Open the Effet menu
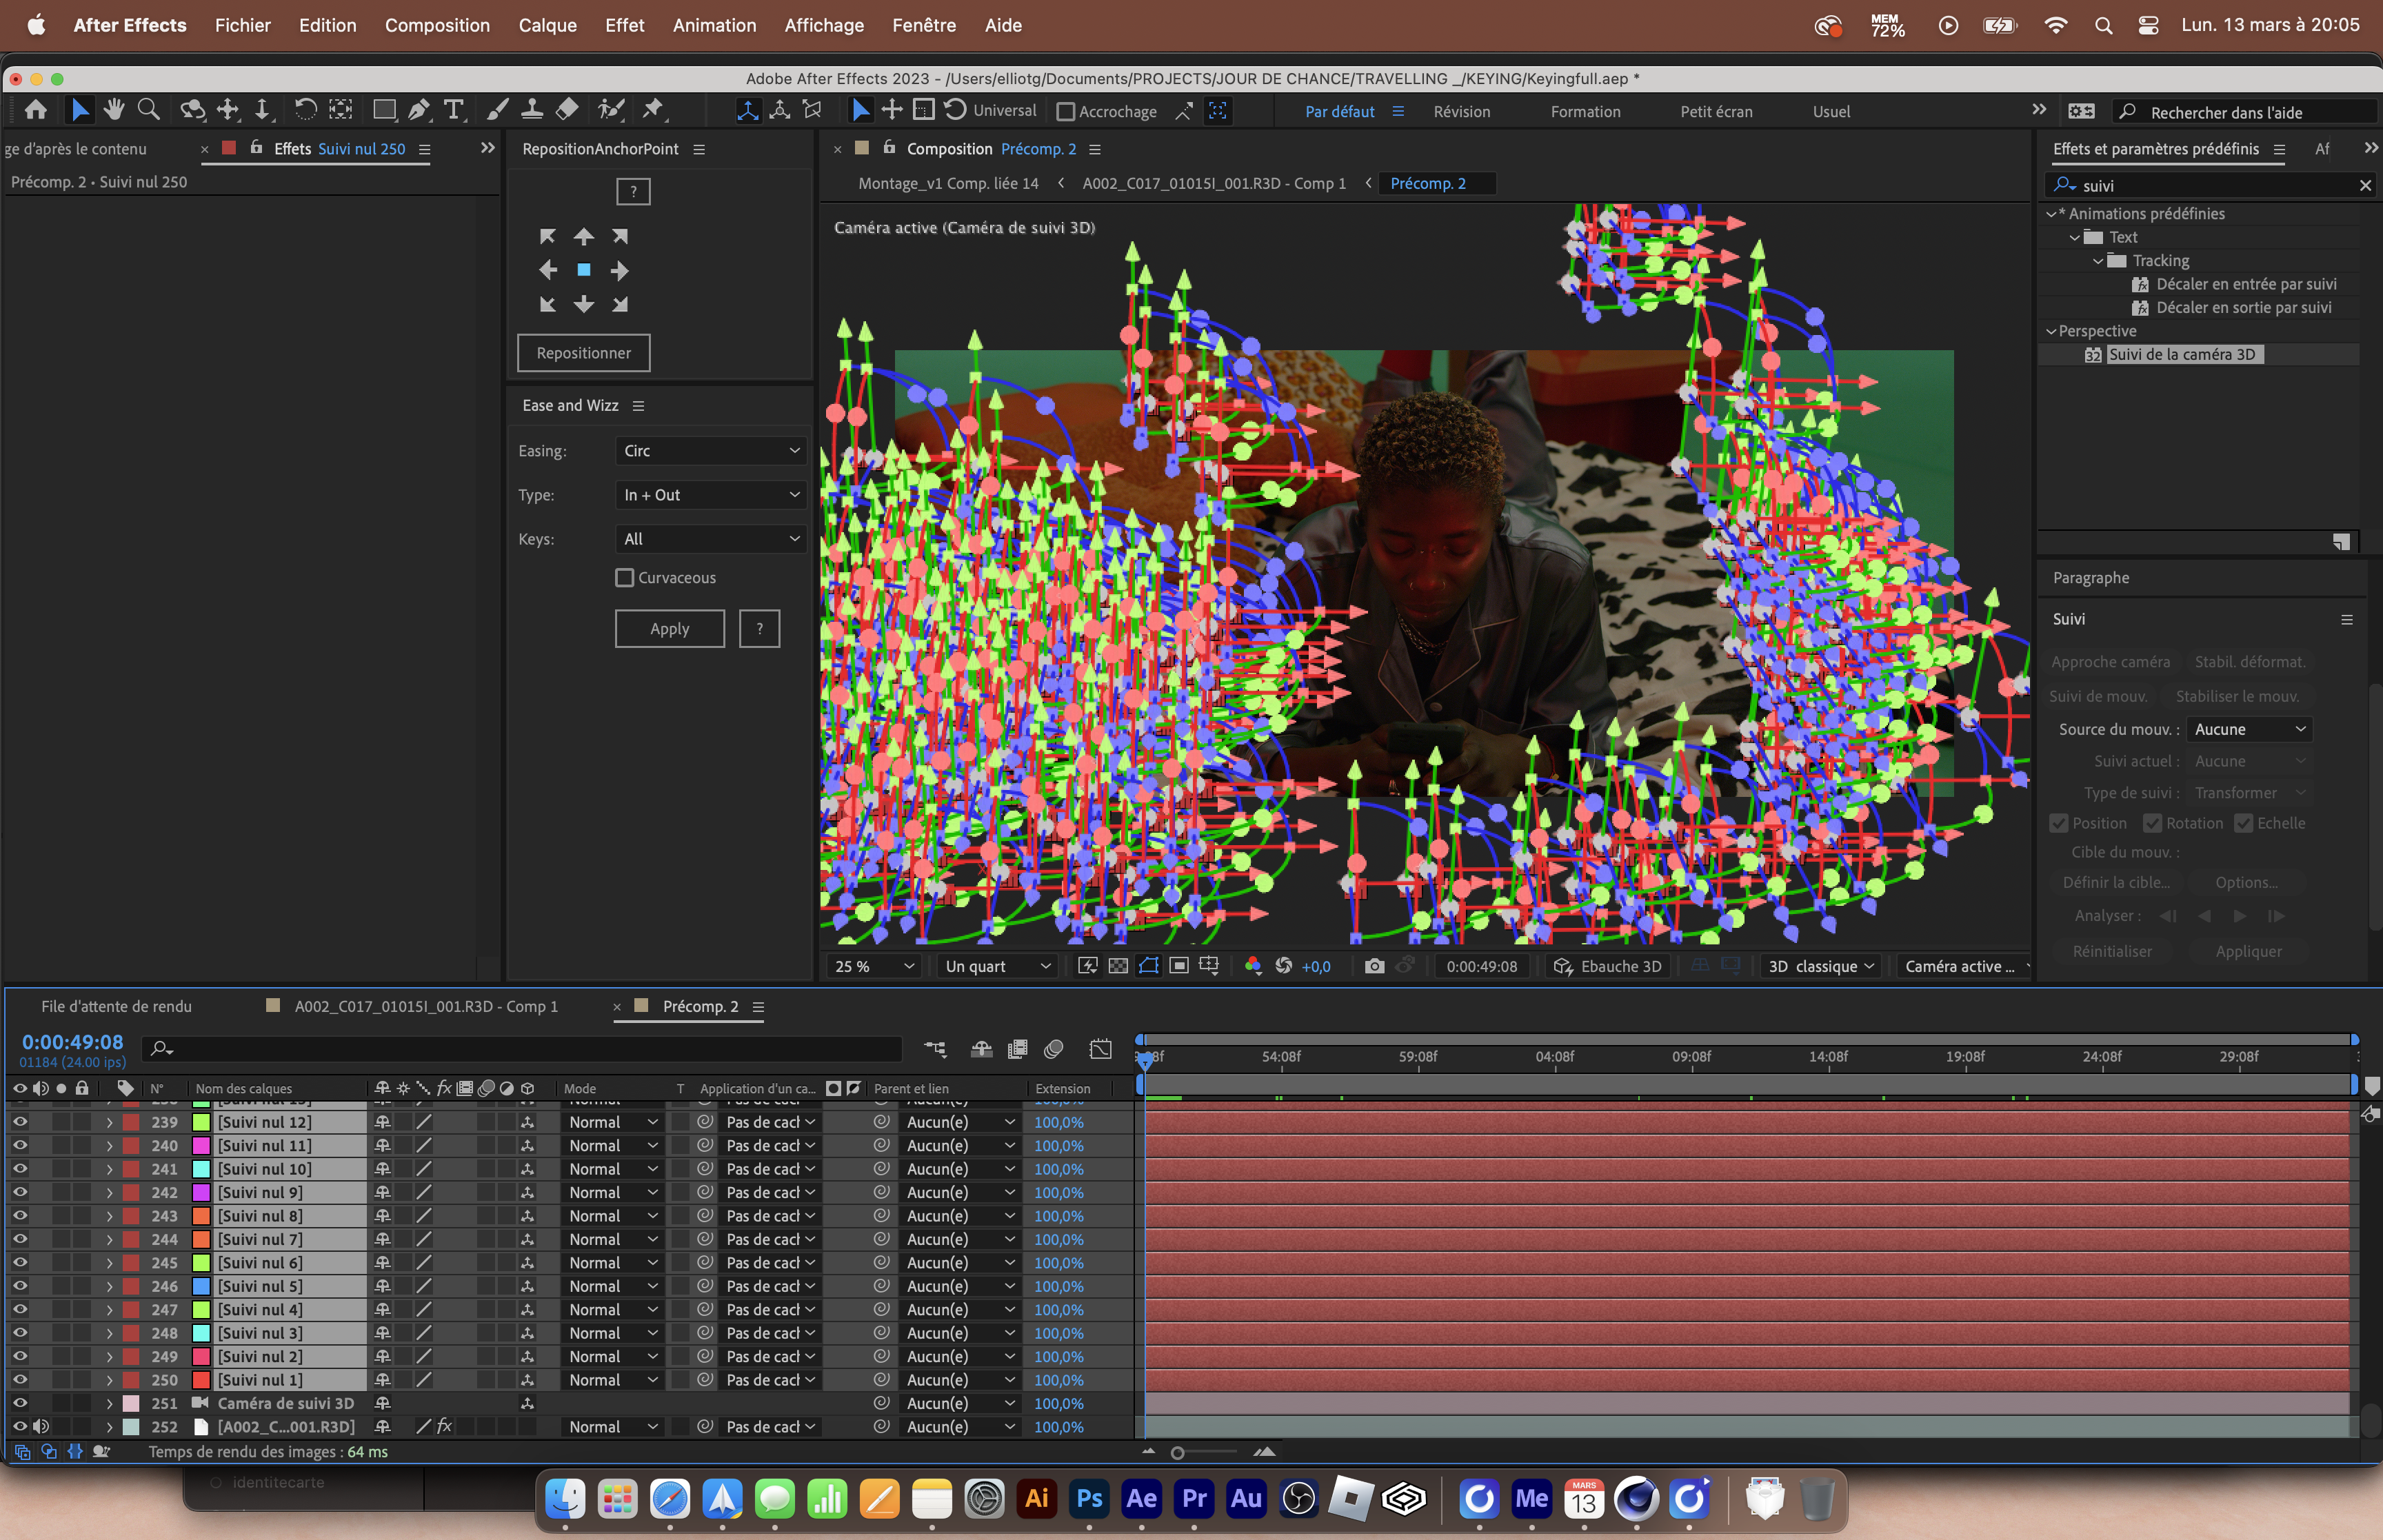 tap(624, 25)
